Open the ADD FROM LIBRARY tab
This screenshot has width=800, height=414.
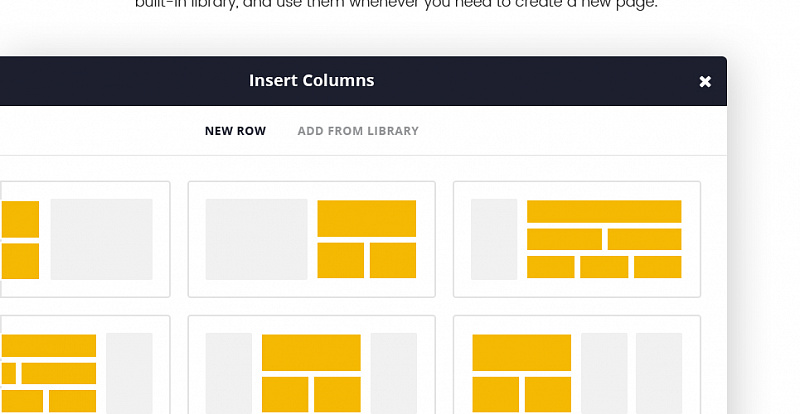(x=358, y=131)
